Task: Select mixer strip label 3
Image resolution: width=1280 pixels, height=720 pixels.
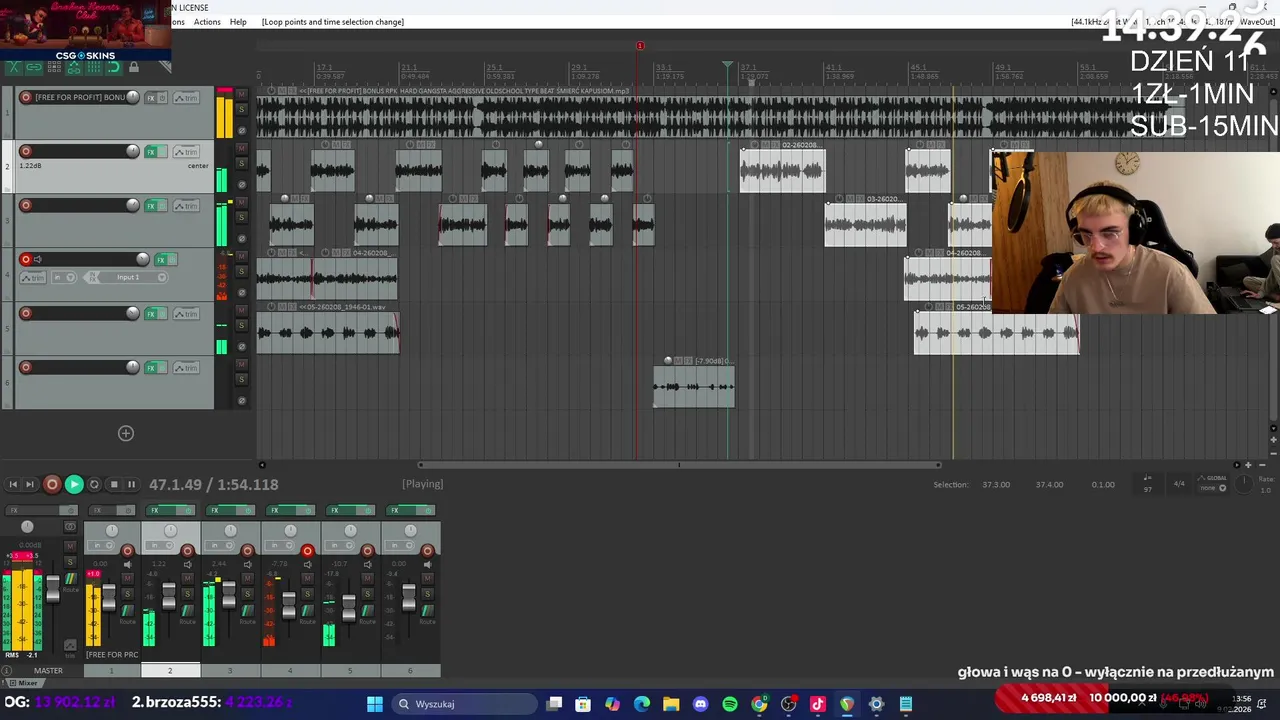Action: click(x=230, y=670)
